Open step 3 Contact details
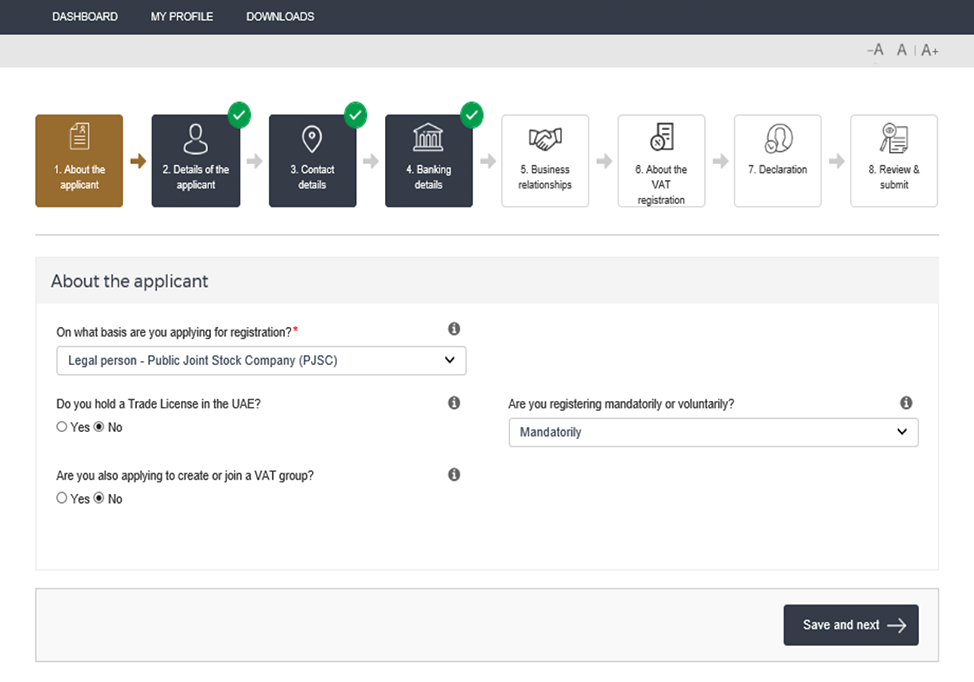This screenshot has width=974, height=682. pyautogui.click(x=312, y=161)
